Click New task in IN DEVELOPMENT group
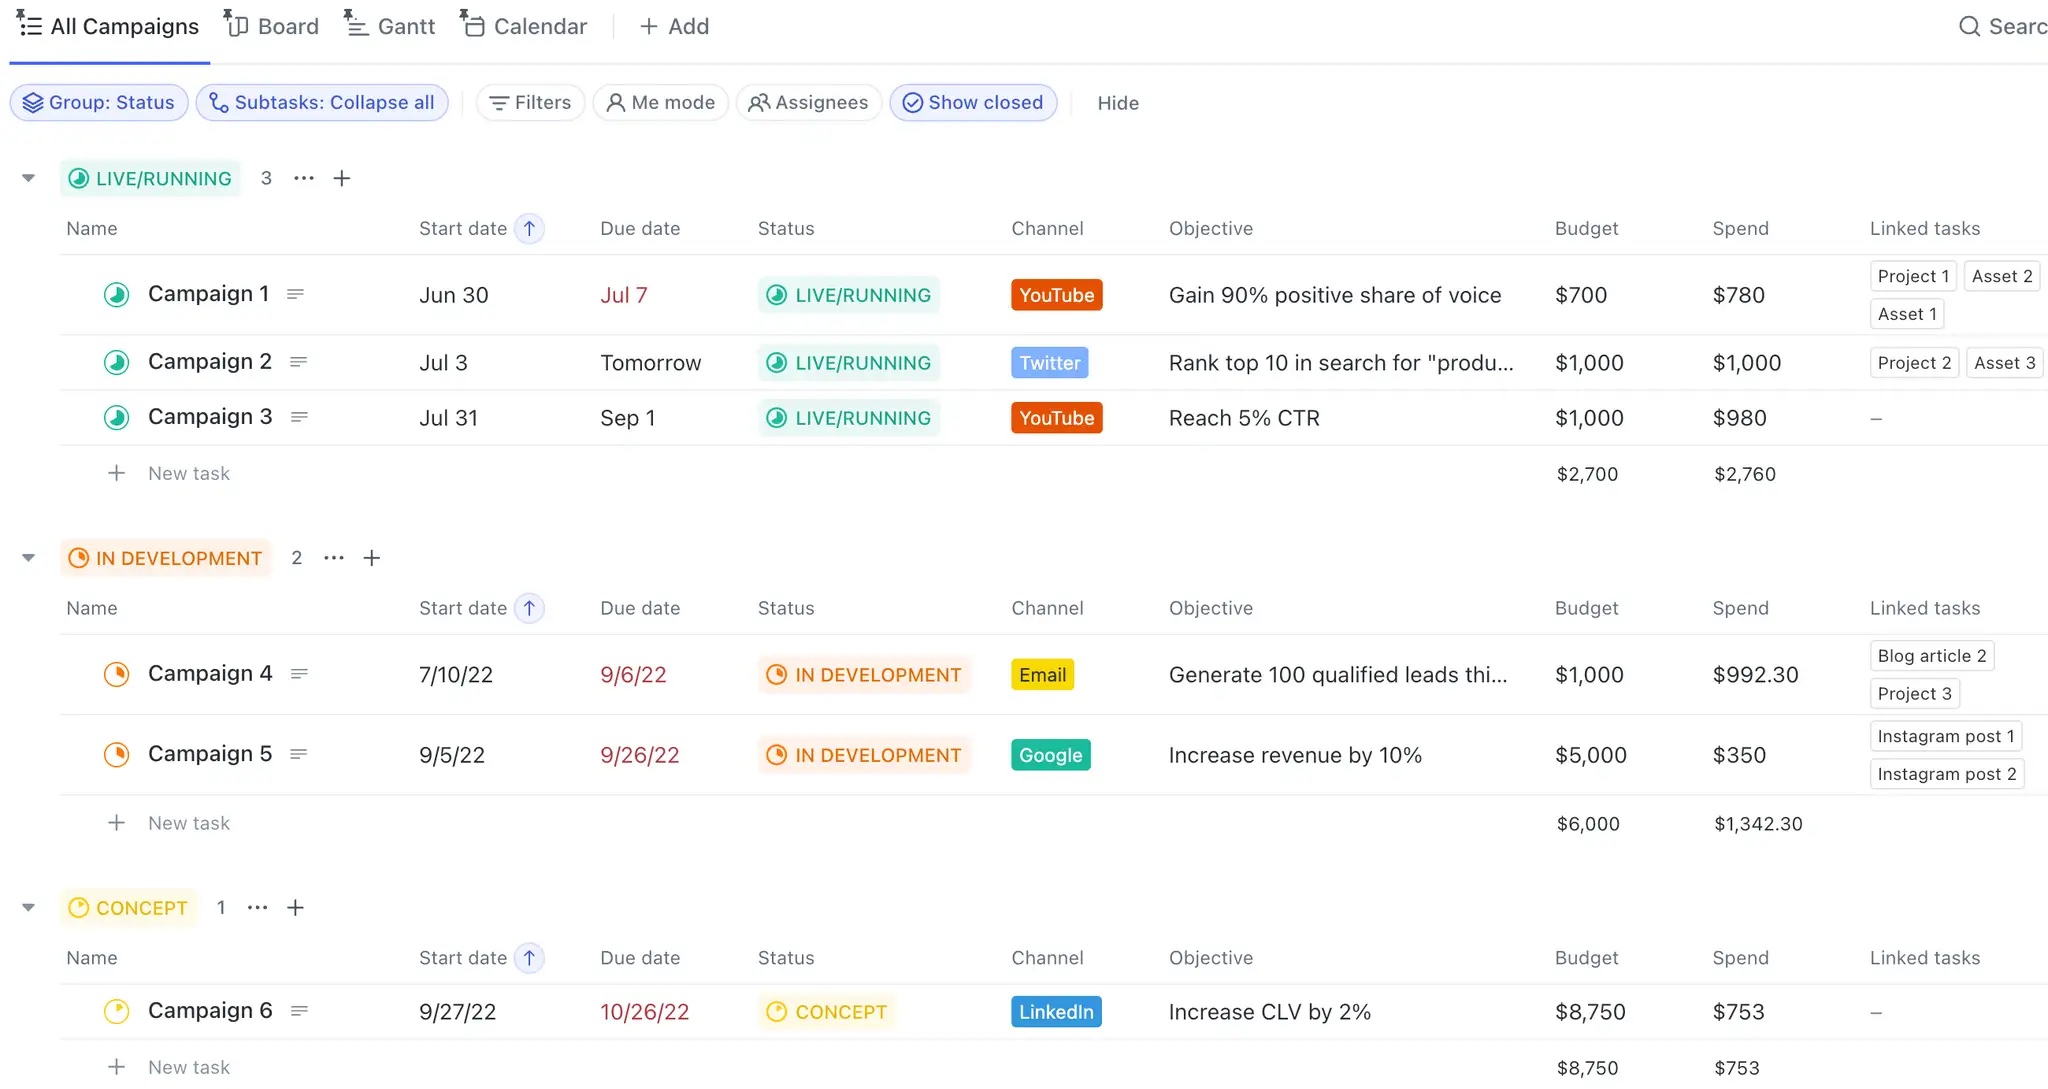This screenshot has height=1089, width=2048. (x=189, y=824)
